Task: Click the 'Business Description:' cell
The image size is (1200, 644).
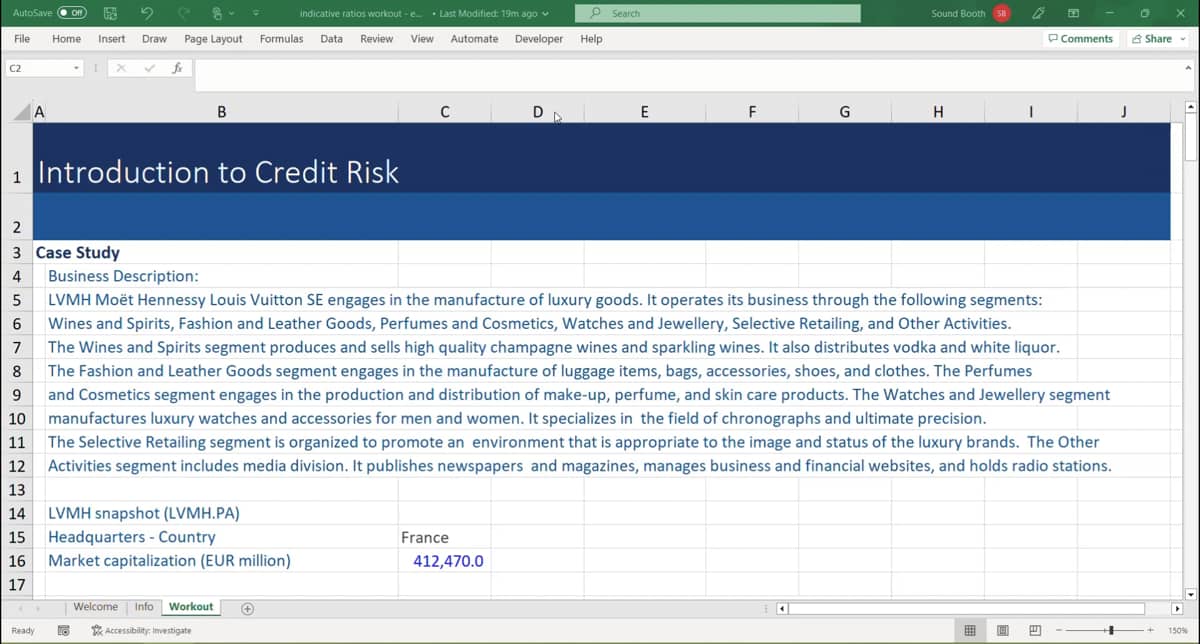Action: (123, 276)
